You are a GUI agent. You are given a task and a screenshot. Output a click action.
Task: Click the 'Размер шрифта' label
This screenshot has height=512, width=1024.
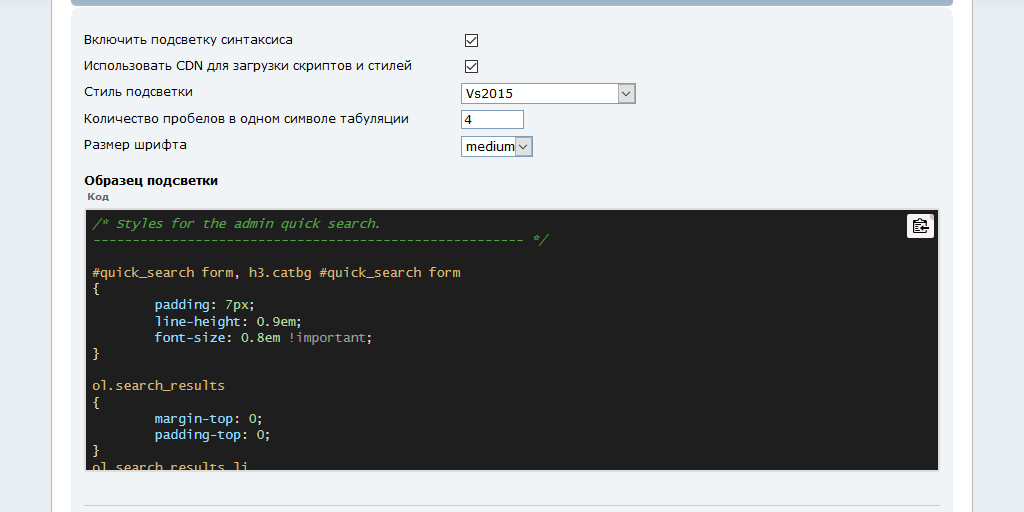click(x=135, y=145)
